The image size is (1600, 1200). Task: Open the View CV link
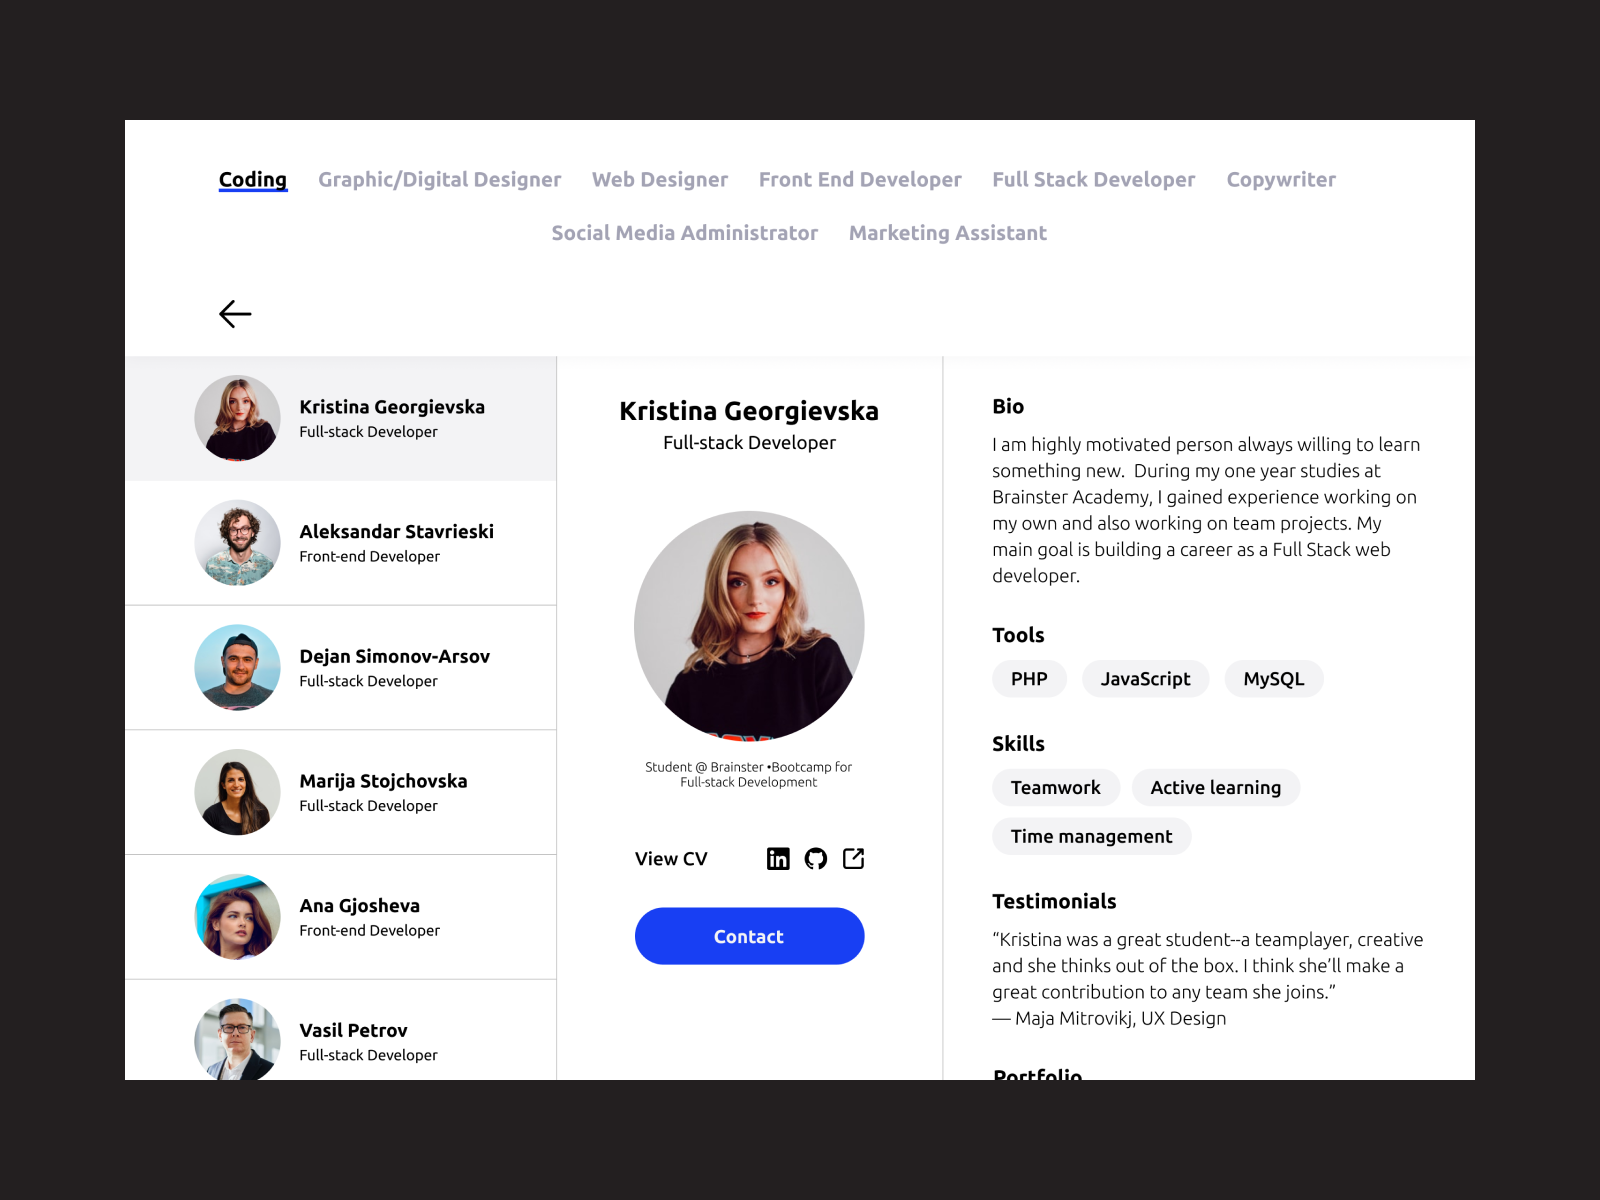671,859
